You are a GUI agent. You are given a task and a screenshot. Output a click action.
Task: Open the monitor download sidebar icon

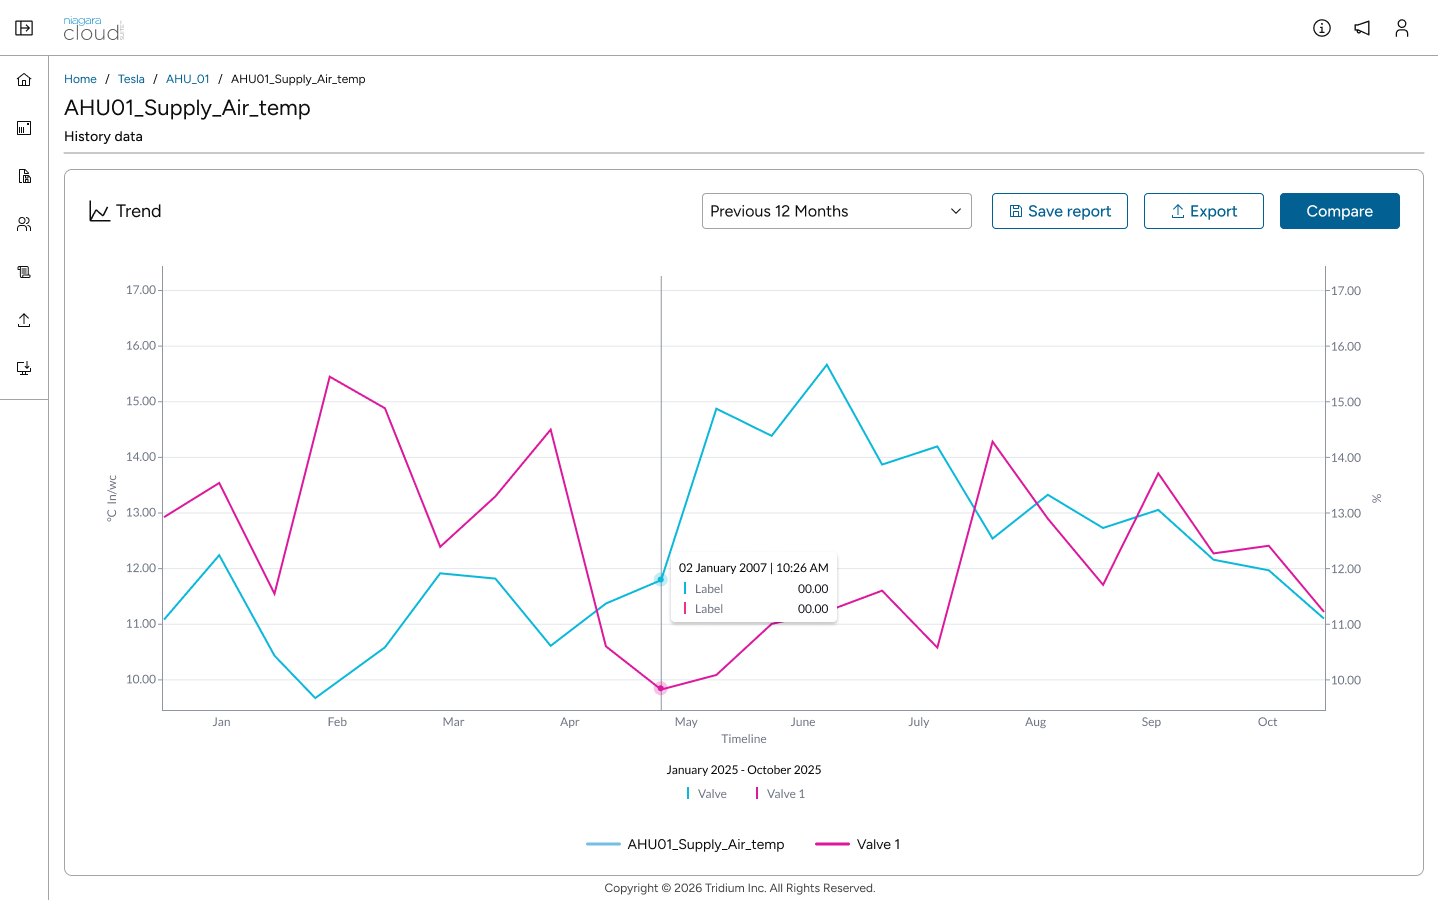click(24, 368)
